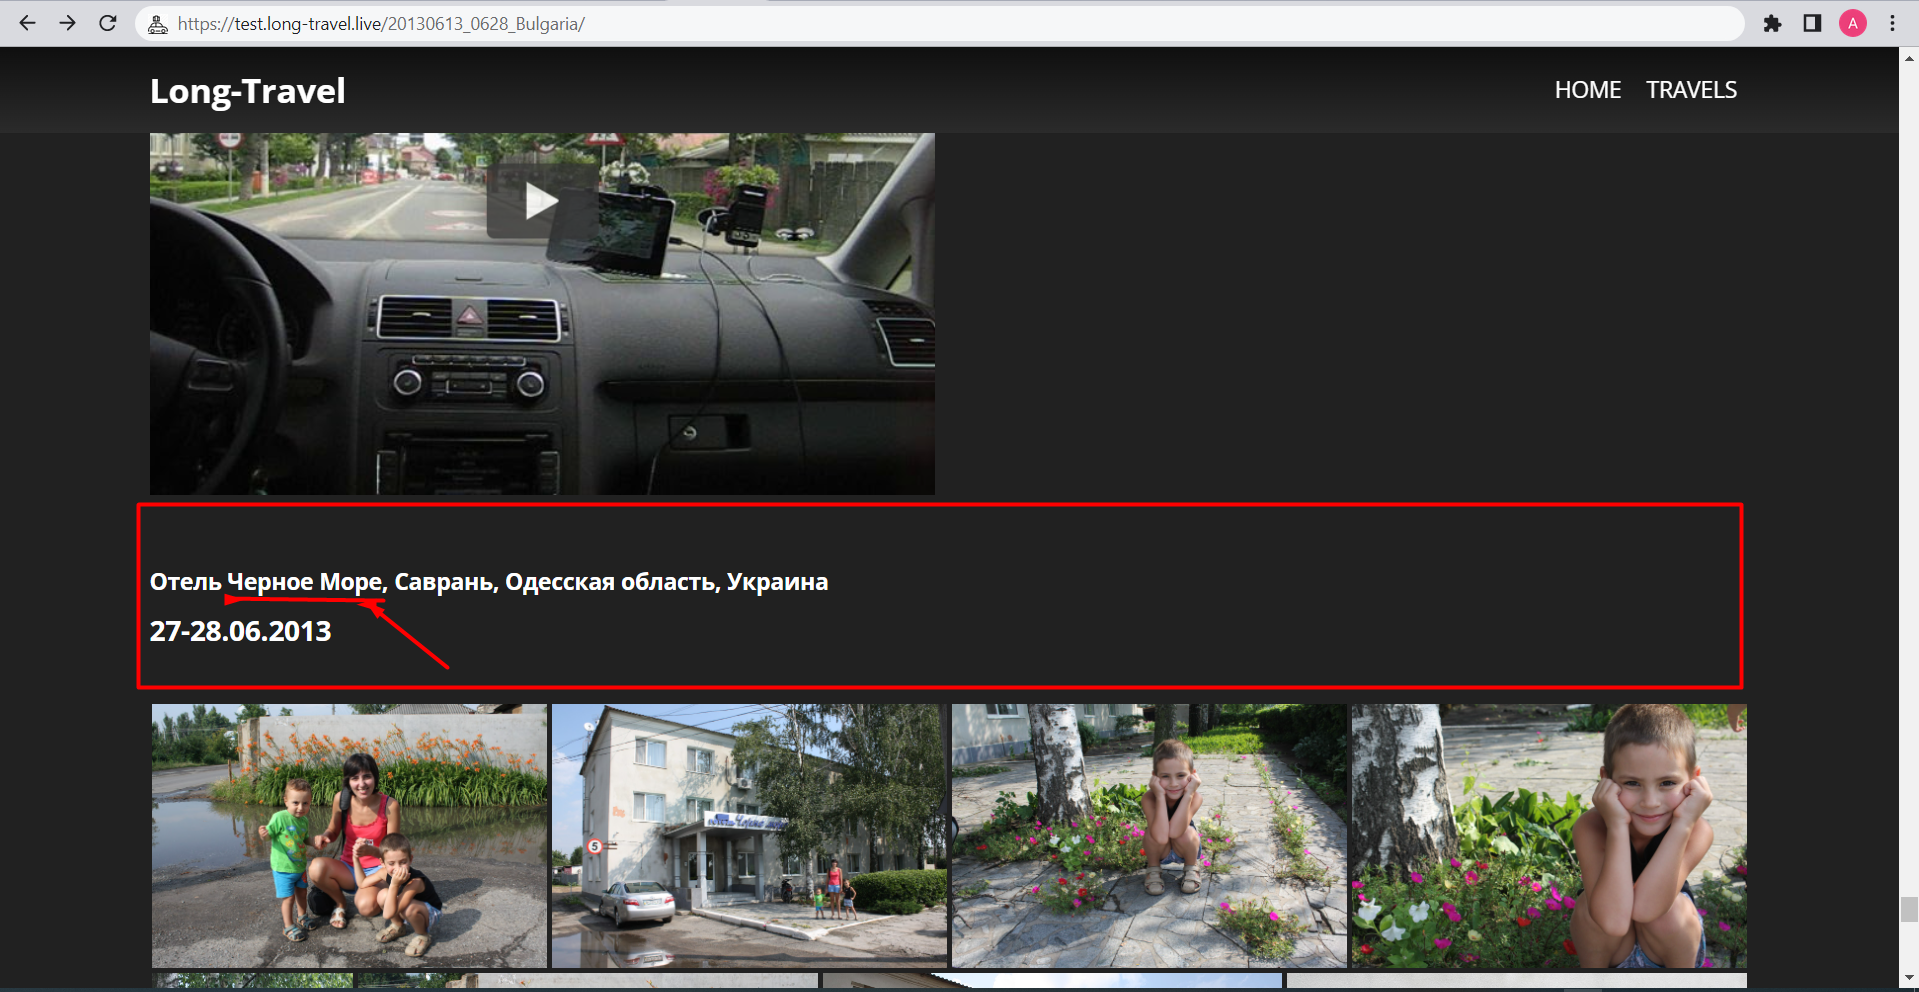Viewport: 1919px width, 992px height.
Task: Open the browser side panel icon
Action: (x=1812, y=23)
